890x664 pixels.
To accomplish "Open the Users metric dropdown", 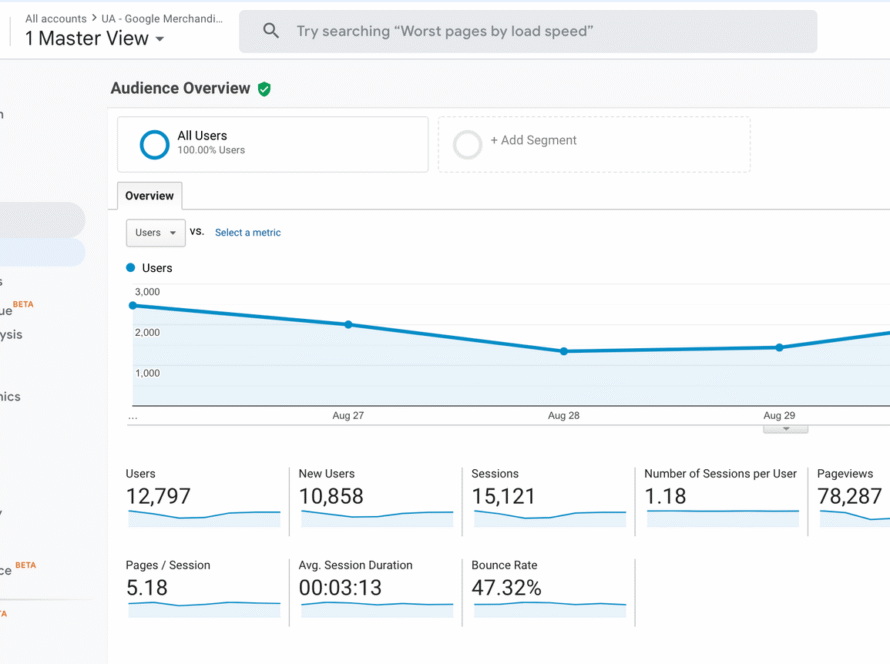I will coord(155,232).
